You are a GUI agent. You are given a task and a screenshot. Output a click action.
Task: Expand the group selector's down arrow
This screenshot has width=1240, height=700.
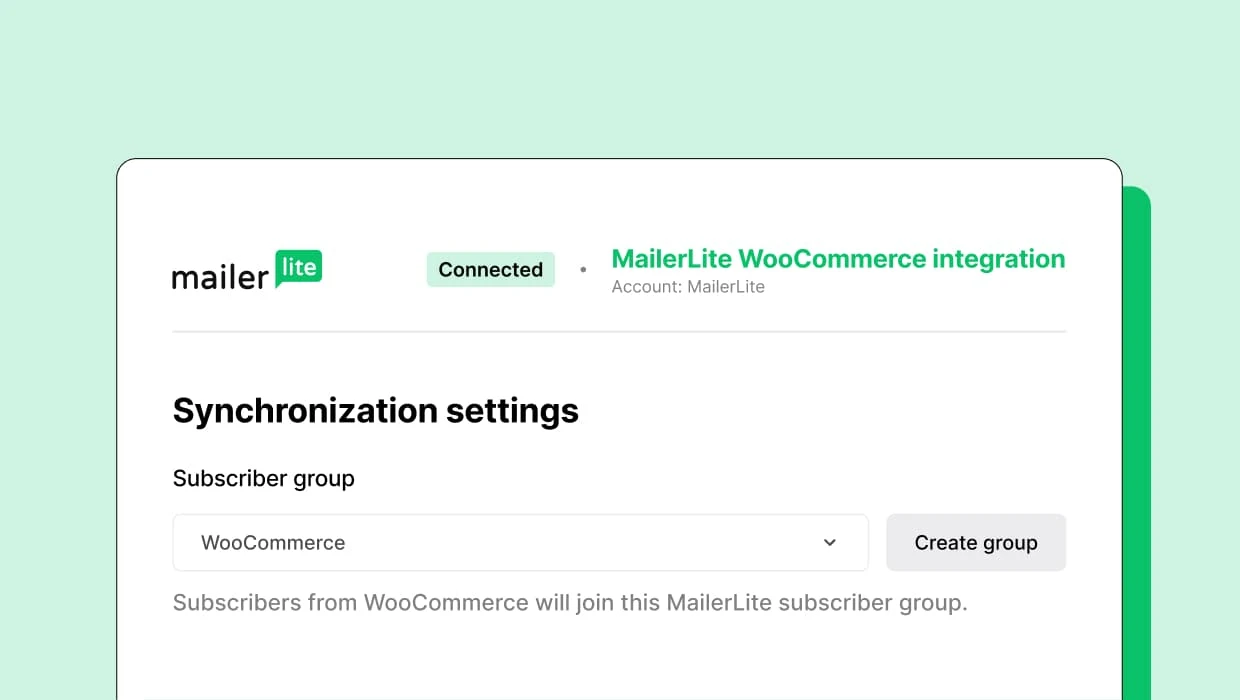(x=829, y=543)
